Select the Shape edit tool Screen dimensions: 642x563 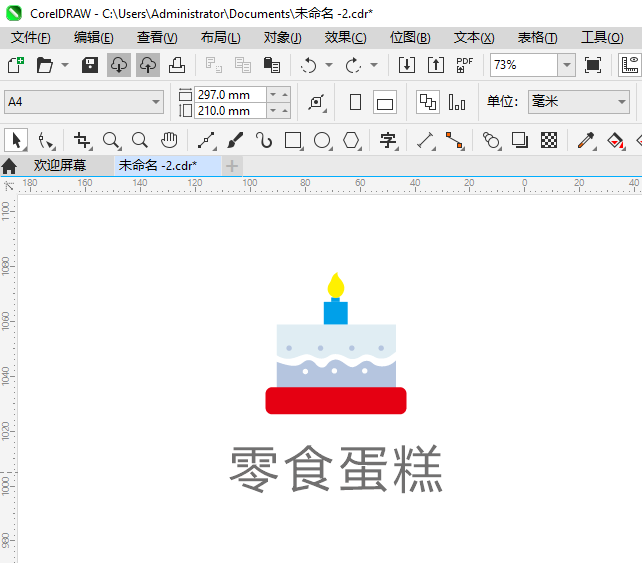point(45,141)
